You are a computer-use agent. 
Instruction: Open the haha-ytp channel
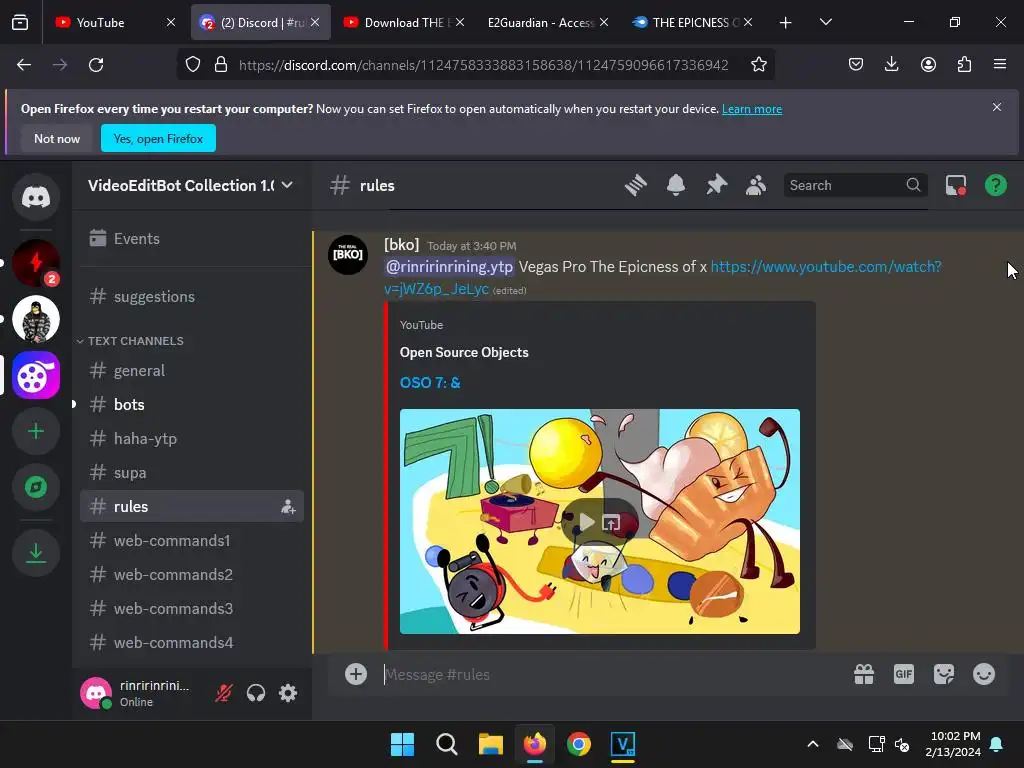click(x=192, y=439)
